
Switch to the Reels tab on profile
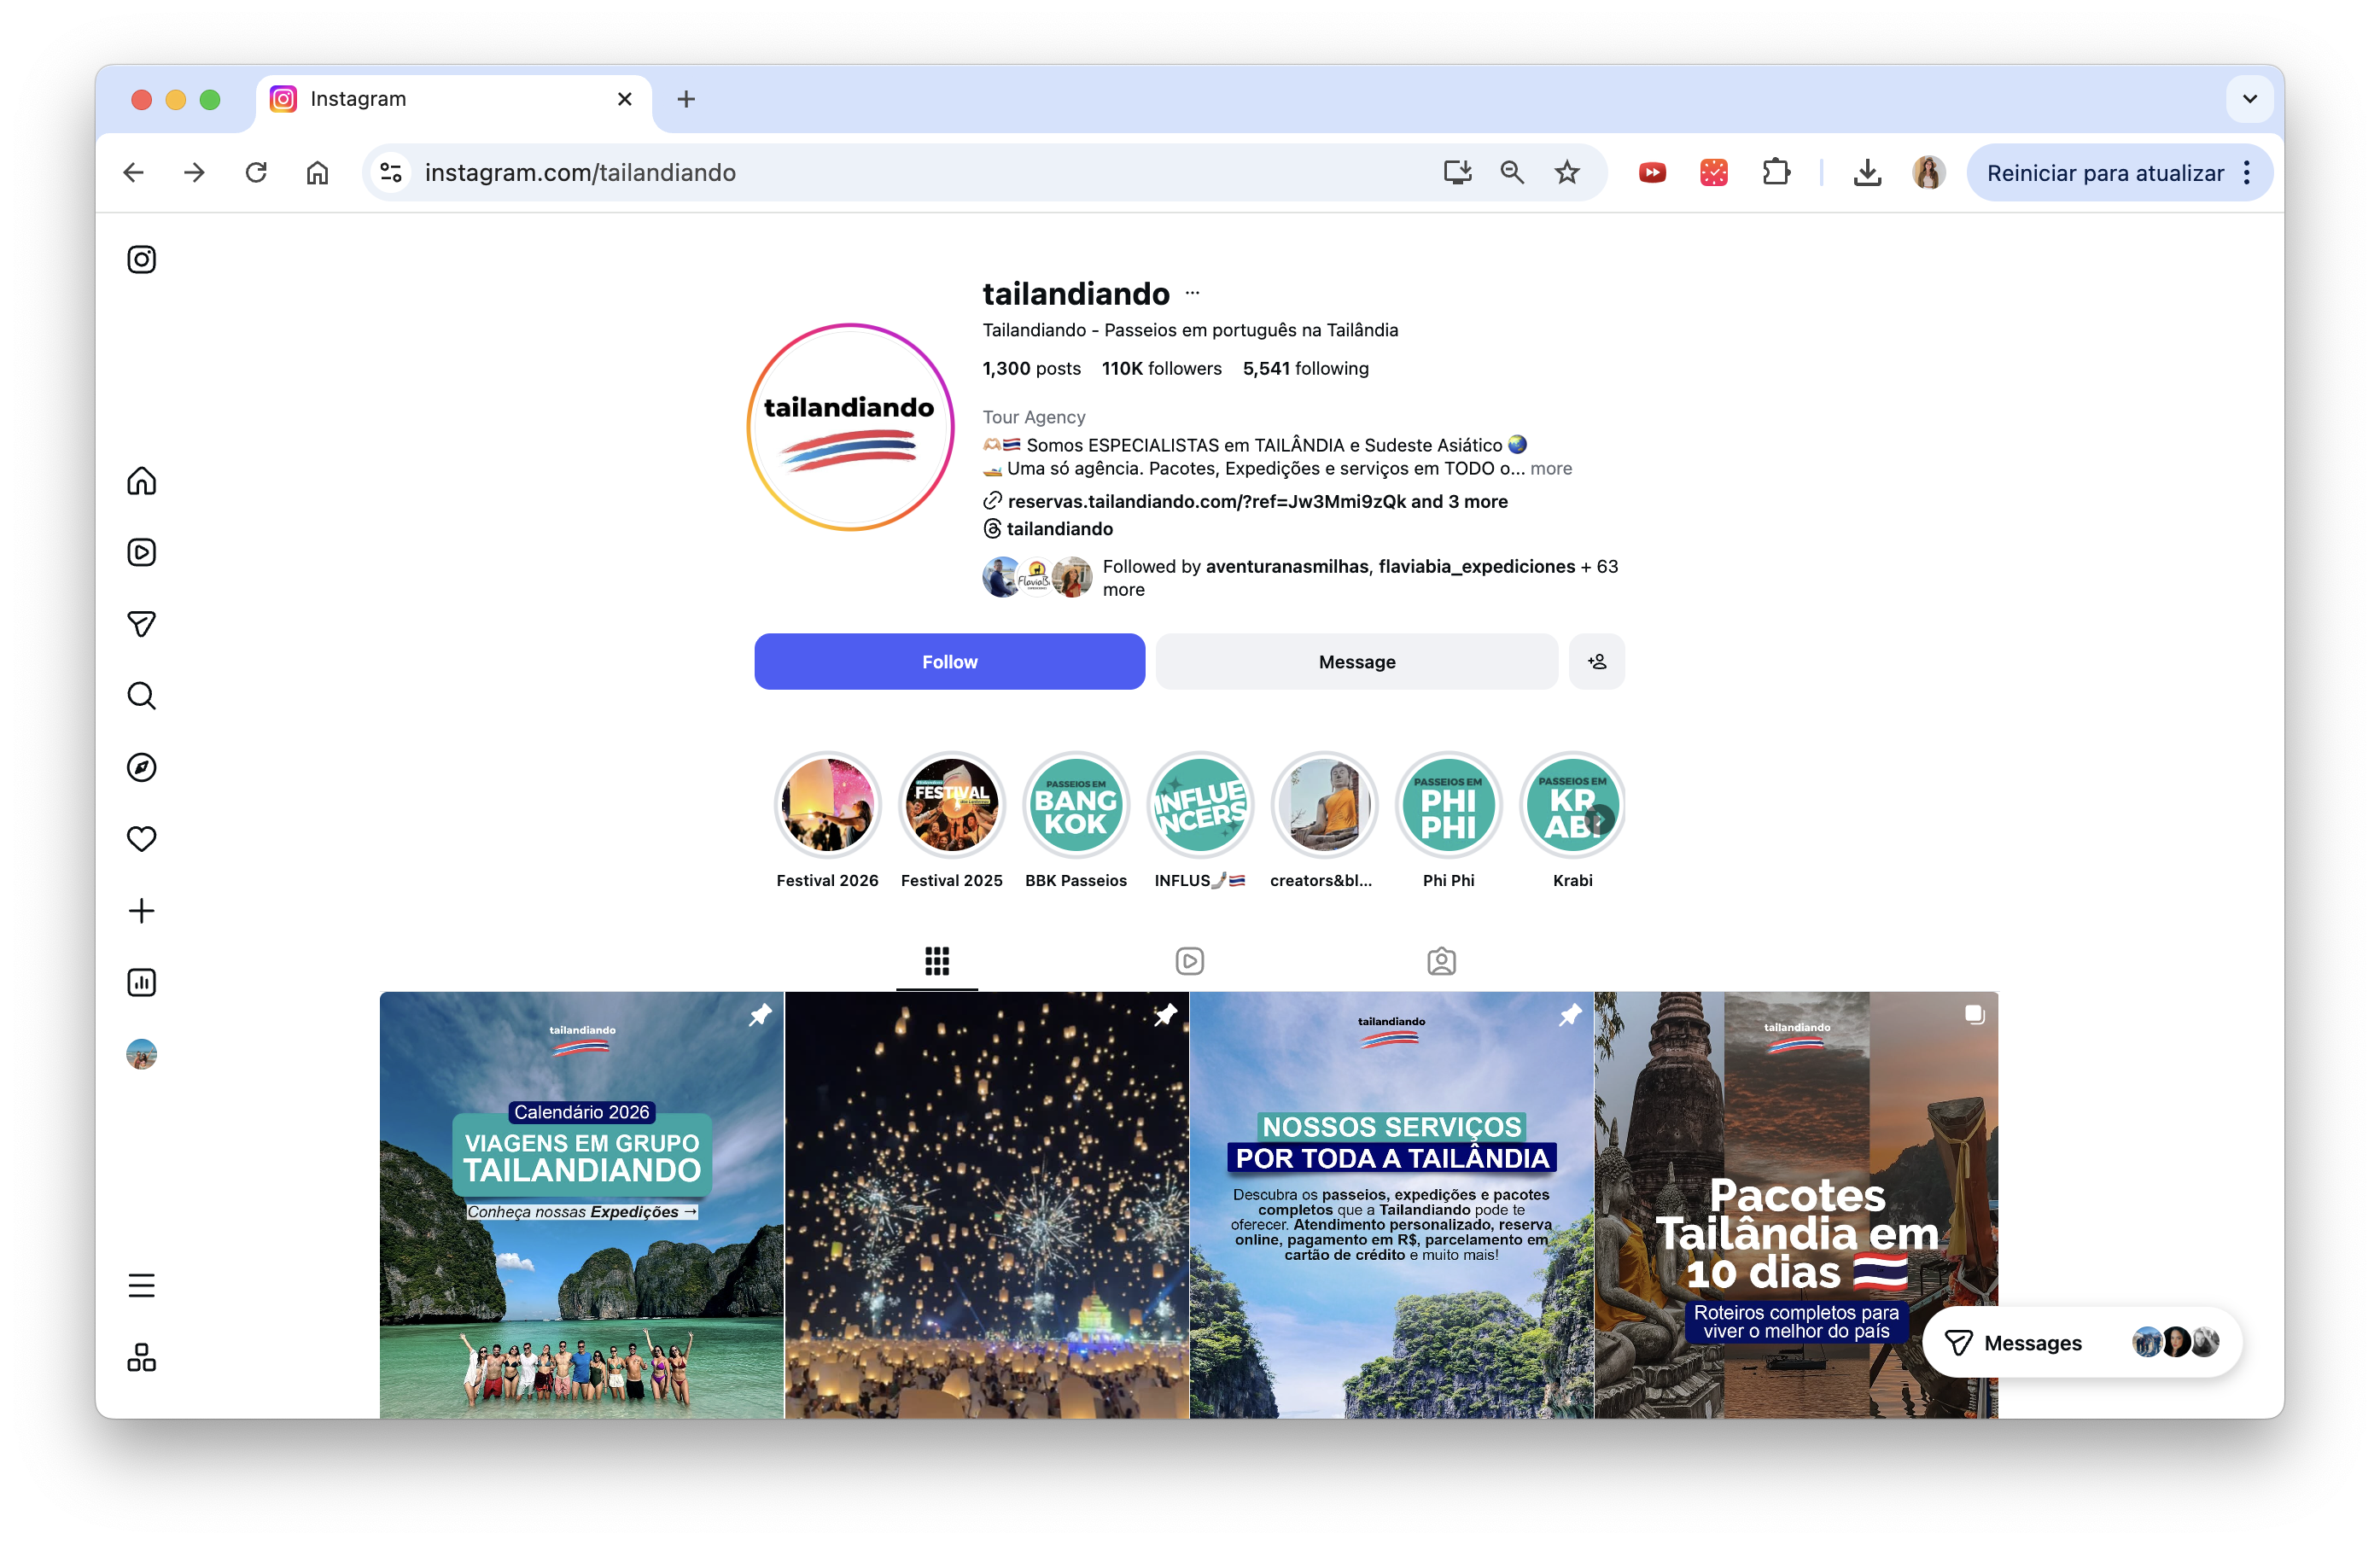point(1189,961)
